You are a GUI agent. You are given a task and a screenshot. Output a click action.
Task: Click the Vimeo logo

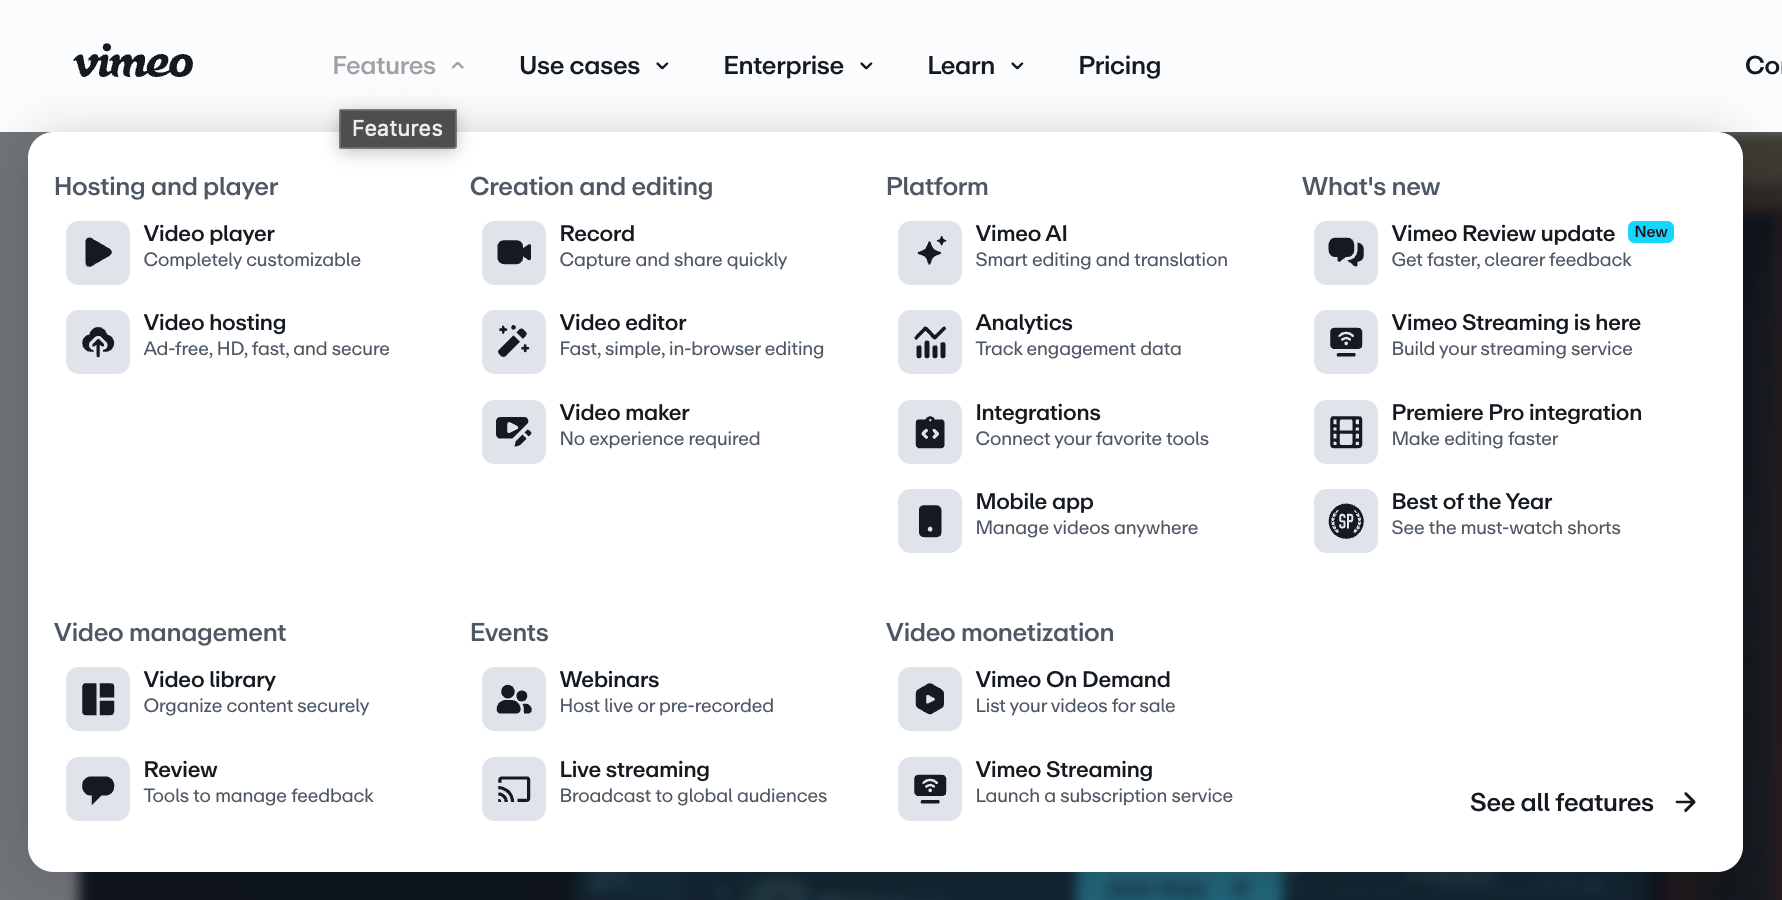click(x=133, y=63)
